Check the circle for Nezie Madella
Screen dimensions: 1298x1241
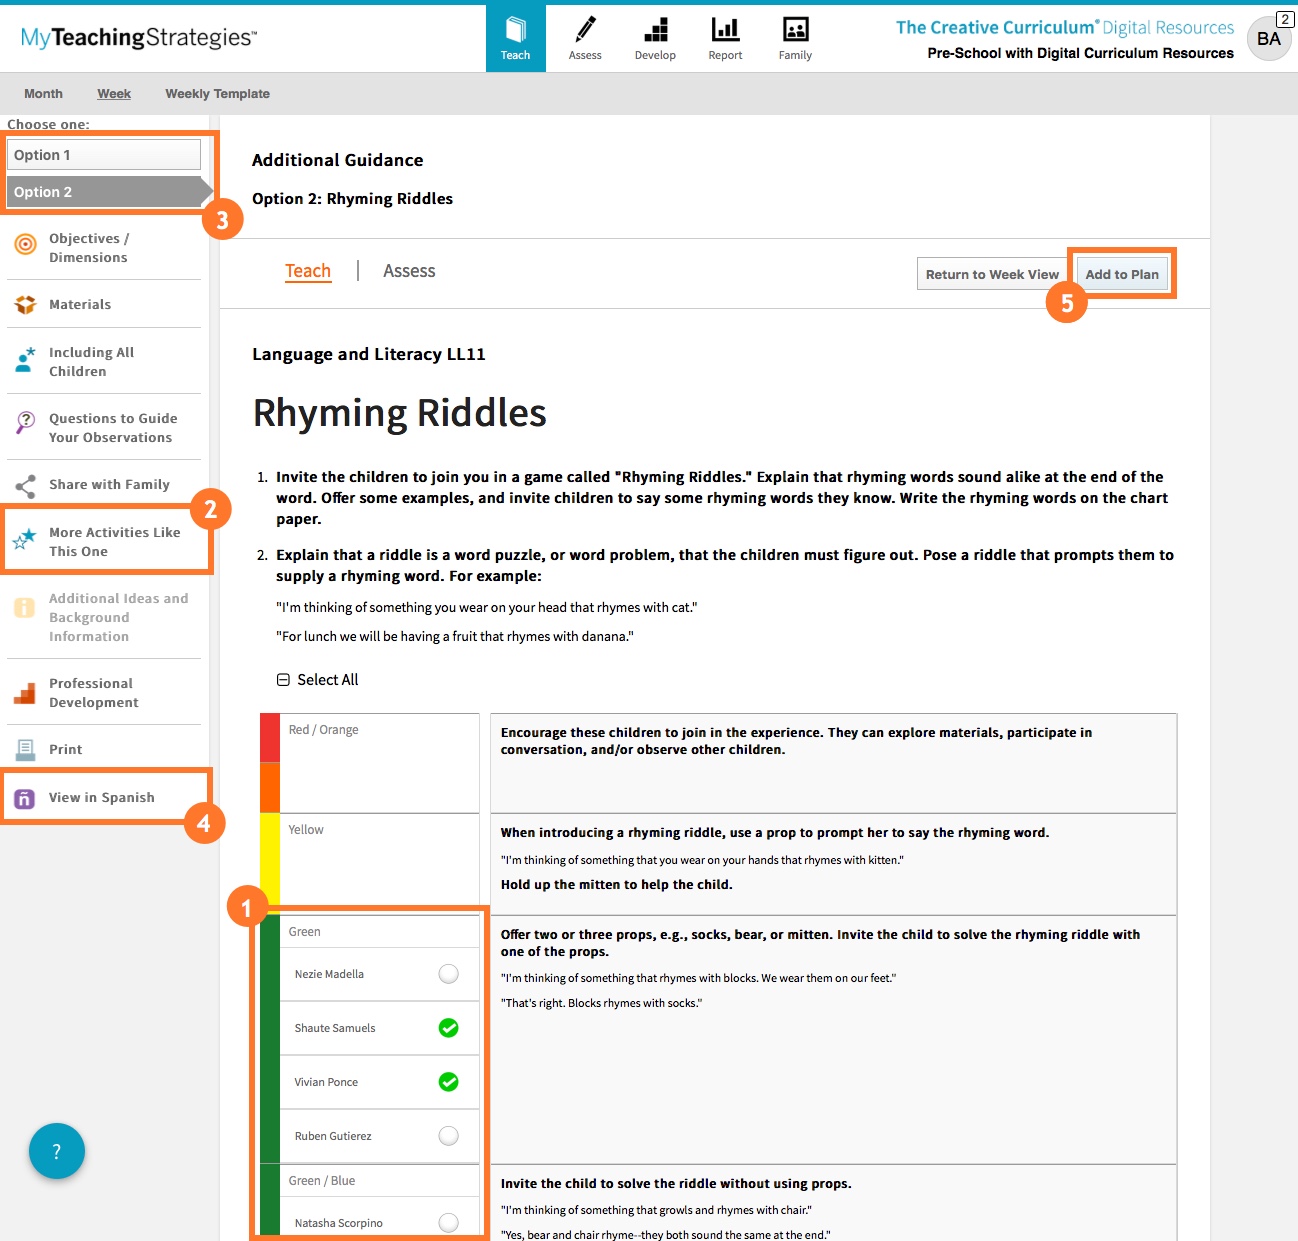pyautogui.click(x=448, y=974)
